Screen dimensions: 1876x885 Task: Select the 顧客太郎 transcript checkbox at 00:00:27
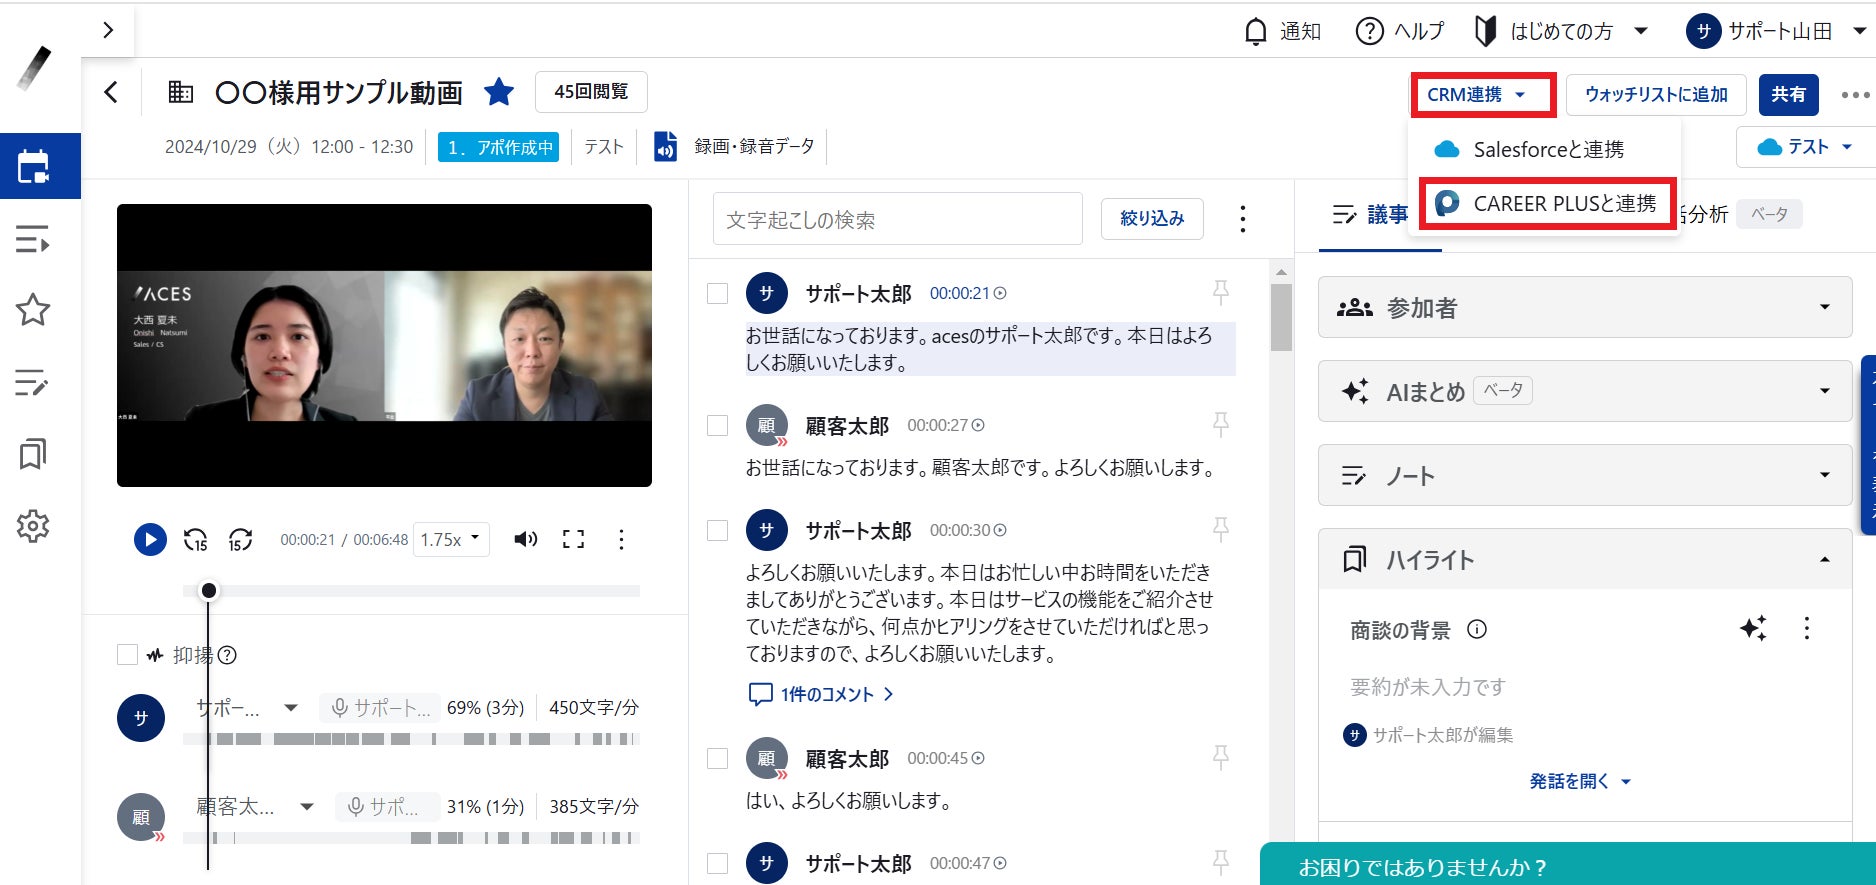pyautogui.click(x=717, y=425)
